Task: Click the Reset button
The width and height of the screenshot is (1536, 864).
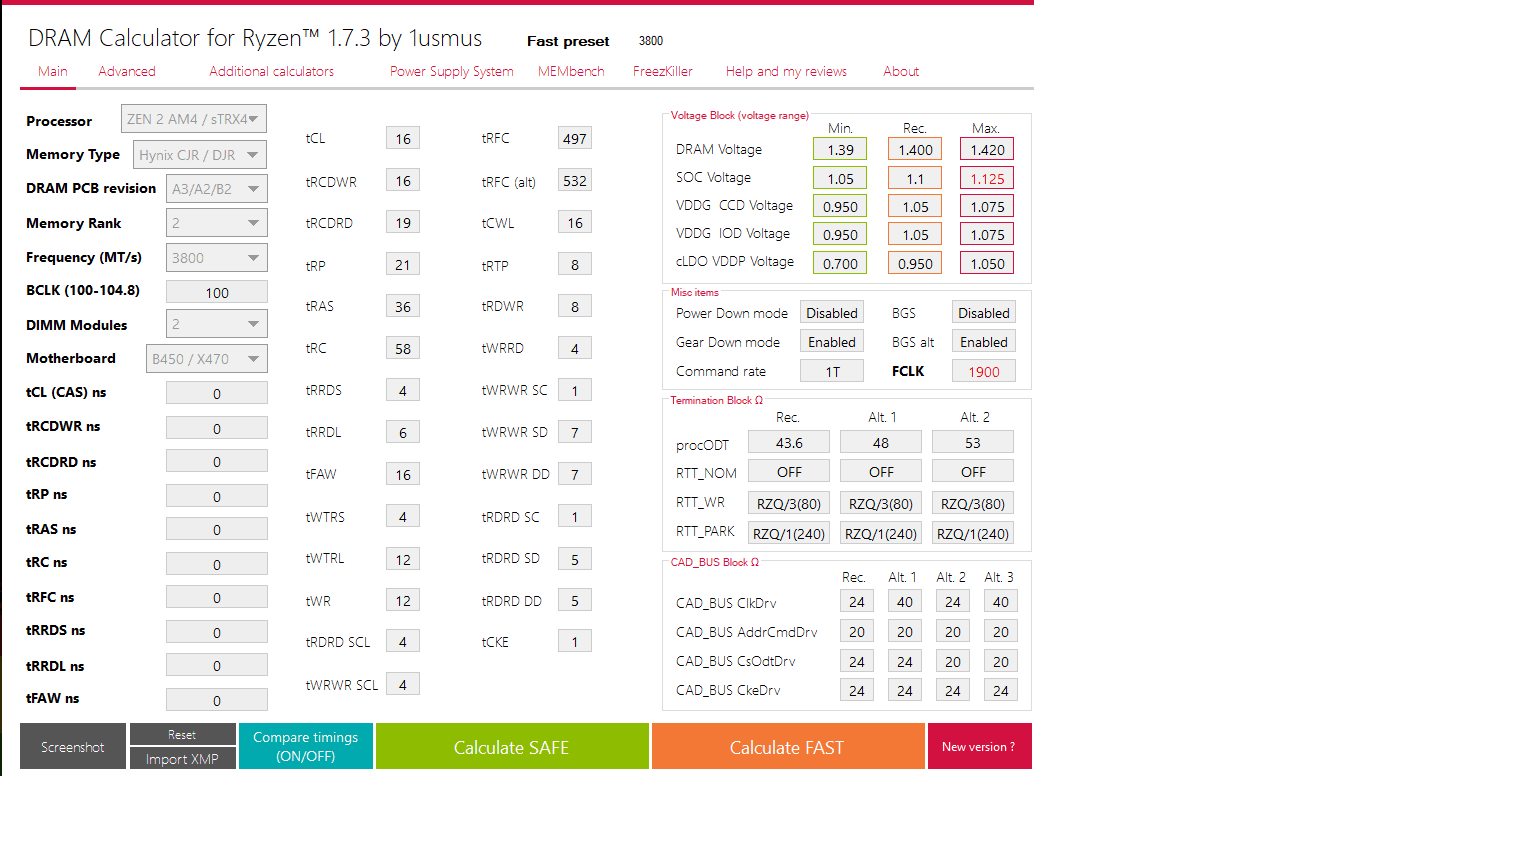Action: tap(182, 734)
